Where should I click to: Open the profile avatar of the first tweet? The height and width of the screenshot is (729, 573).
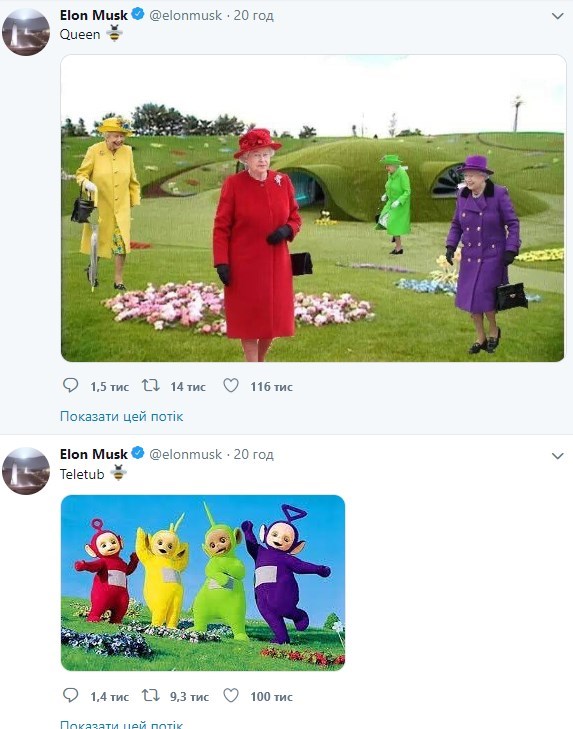click(x=26, y=32)
